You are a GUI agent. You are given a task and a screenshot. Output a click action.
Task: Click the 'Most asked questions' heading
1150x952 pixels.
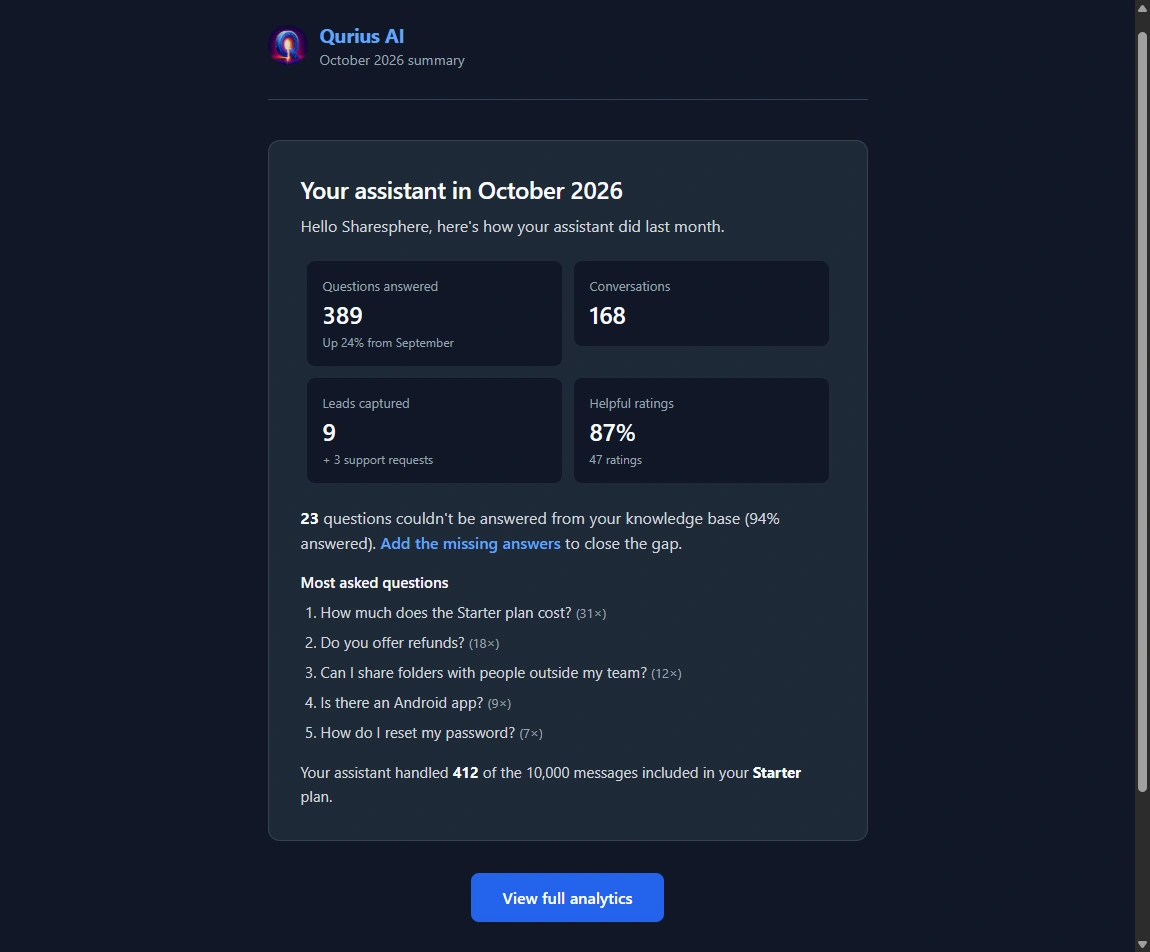[x=374, y=582]
